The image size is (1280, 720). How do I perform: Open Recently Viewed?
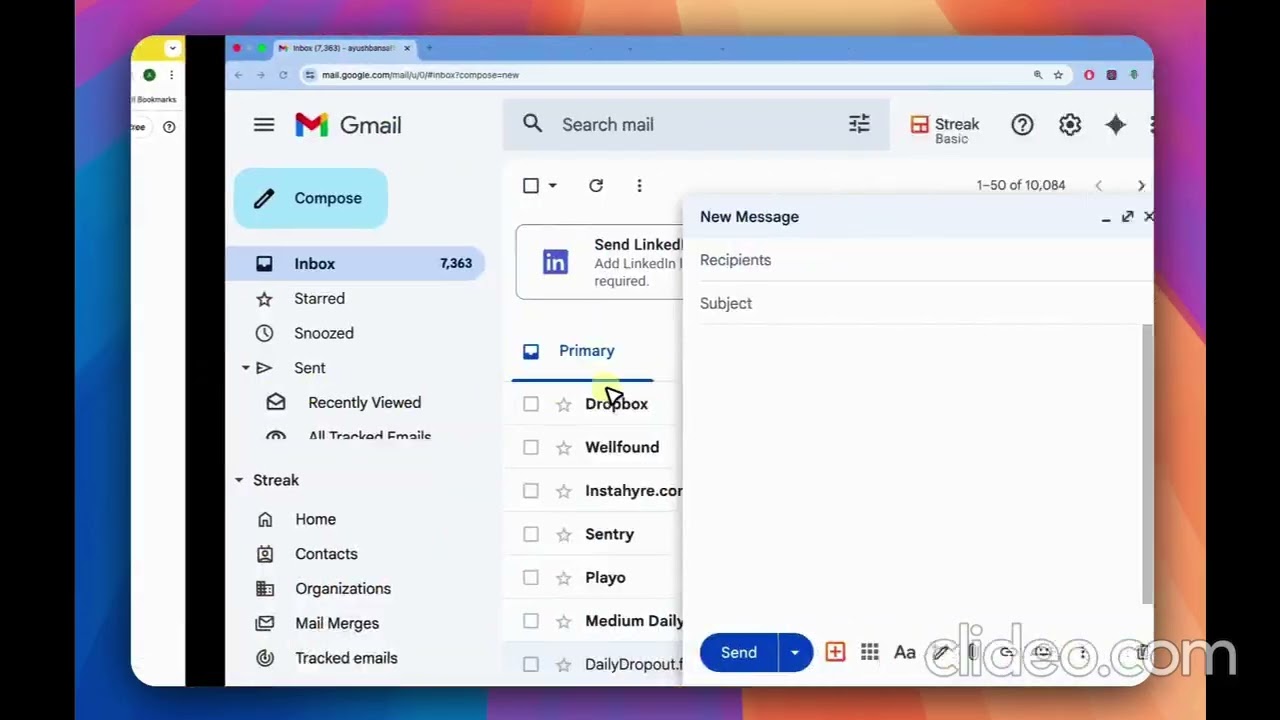[x=364, y=403]
